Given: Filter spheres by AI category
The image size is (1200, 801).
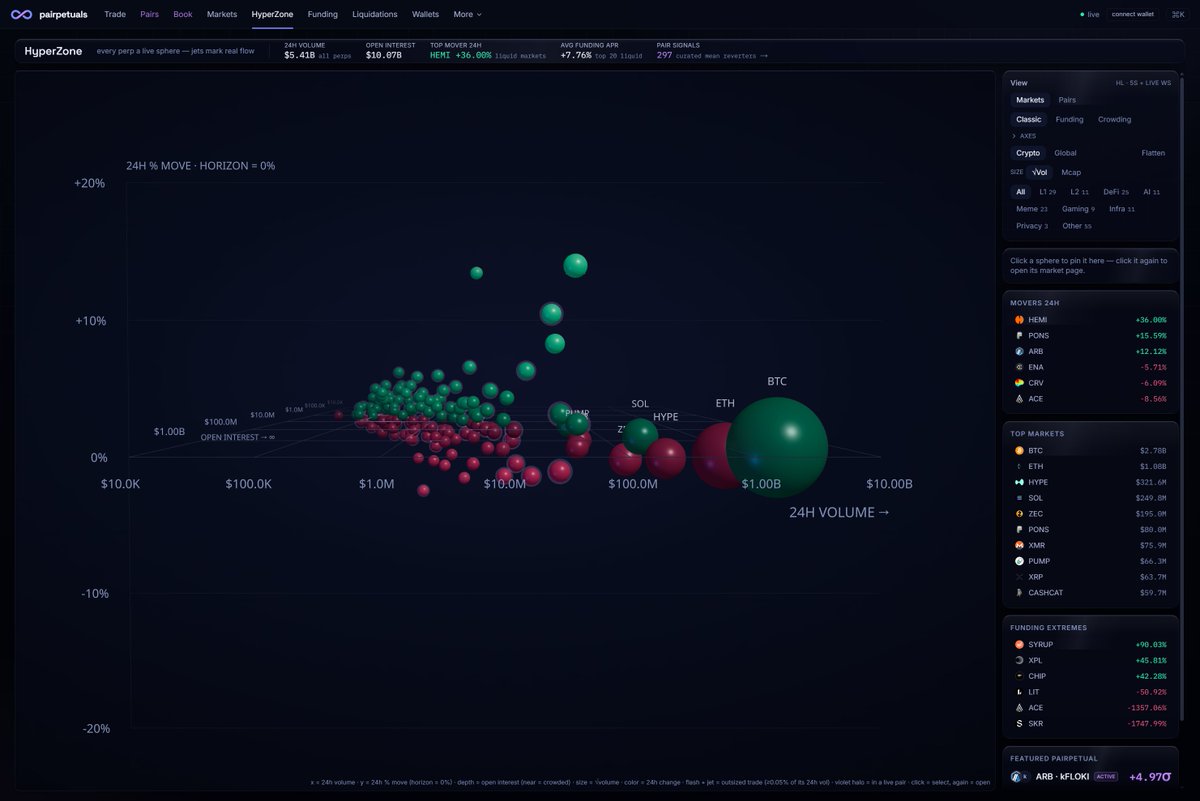Looking at the screenshot, I should click(1151, 191).
